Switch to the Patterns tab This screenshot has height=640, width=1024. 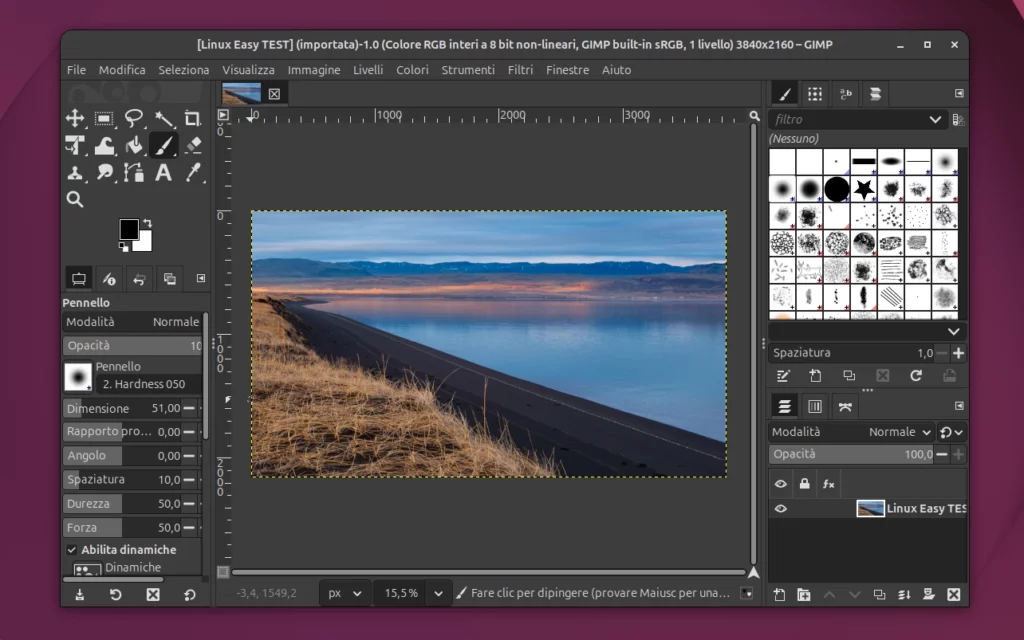(x=815, y=94)
